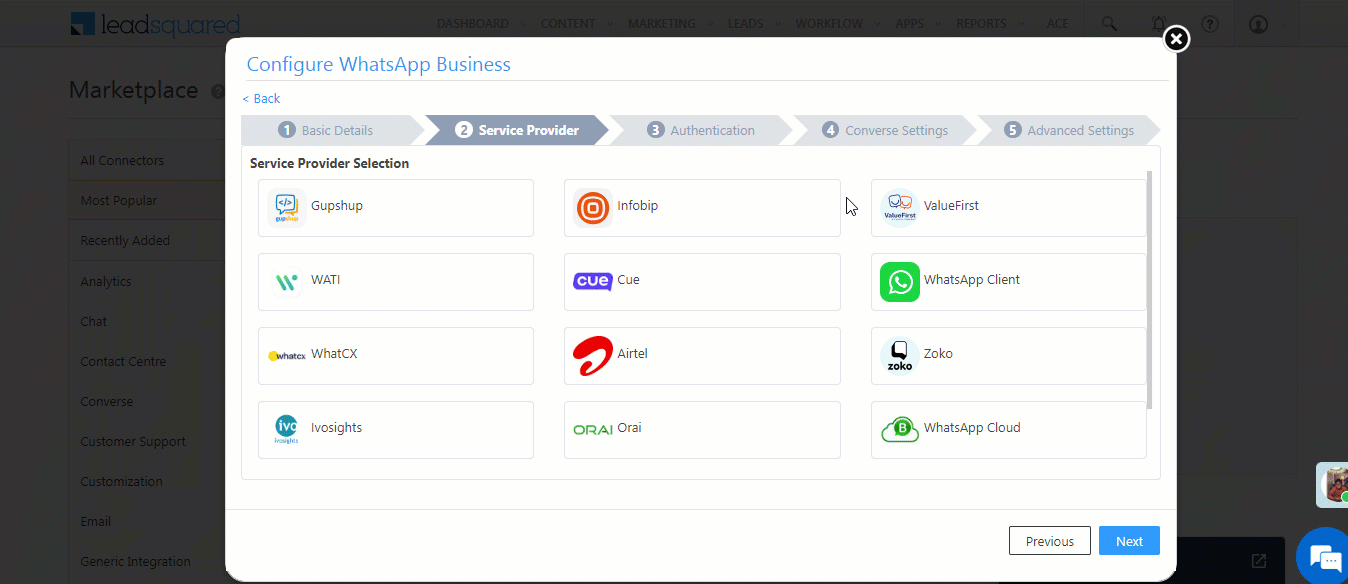Select the Airtel logo
1348x584 pixels.
(x=592, y=356)
